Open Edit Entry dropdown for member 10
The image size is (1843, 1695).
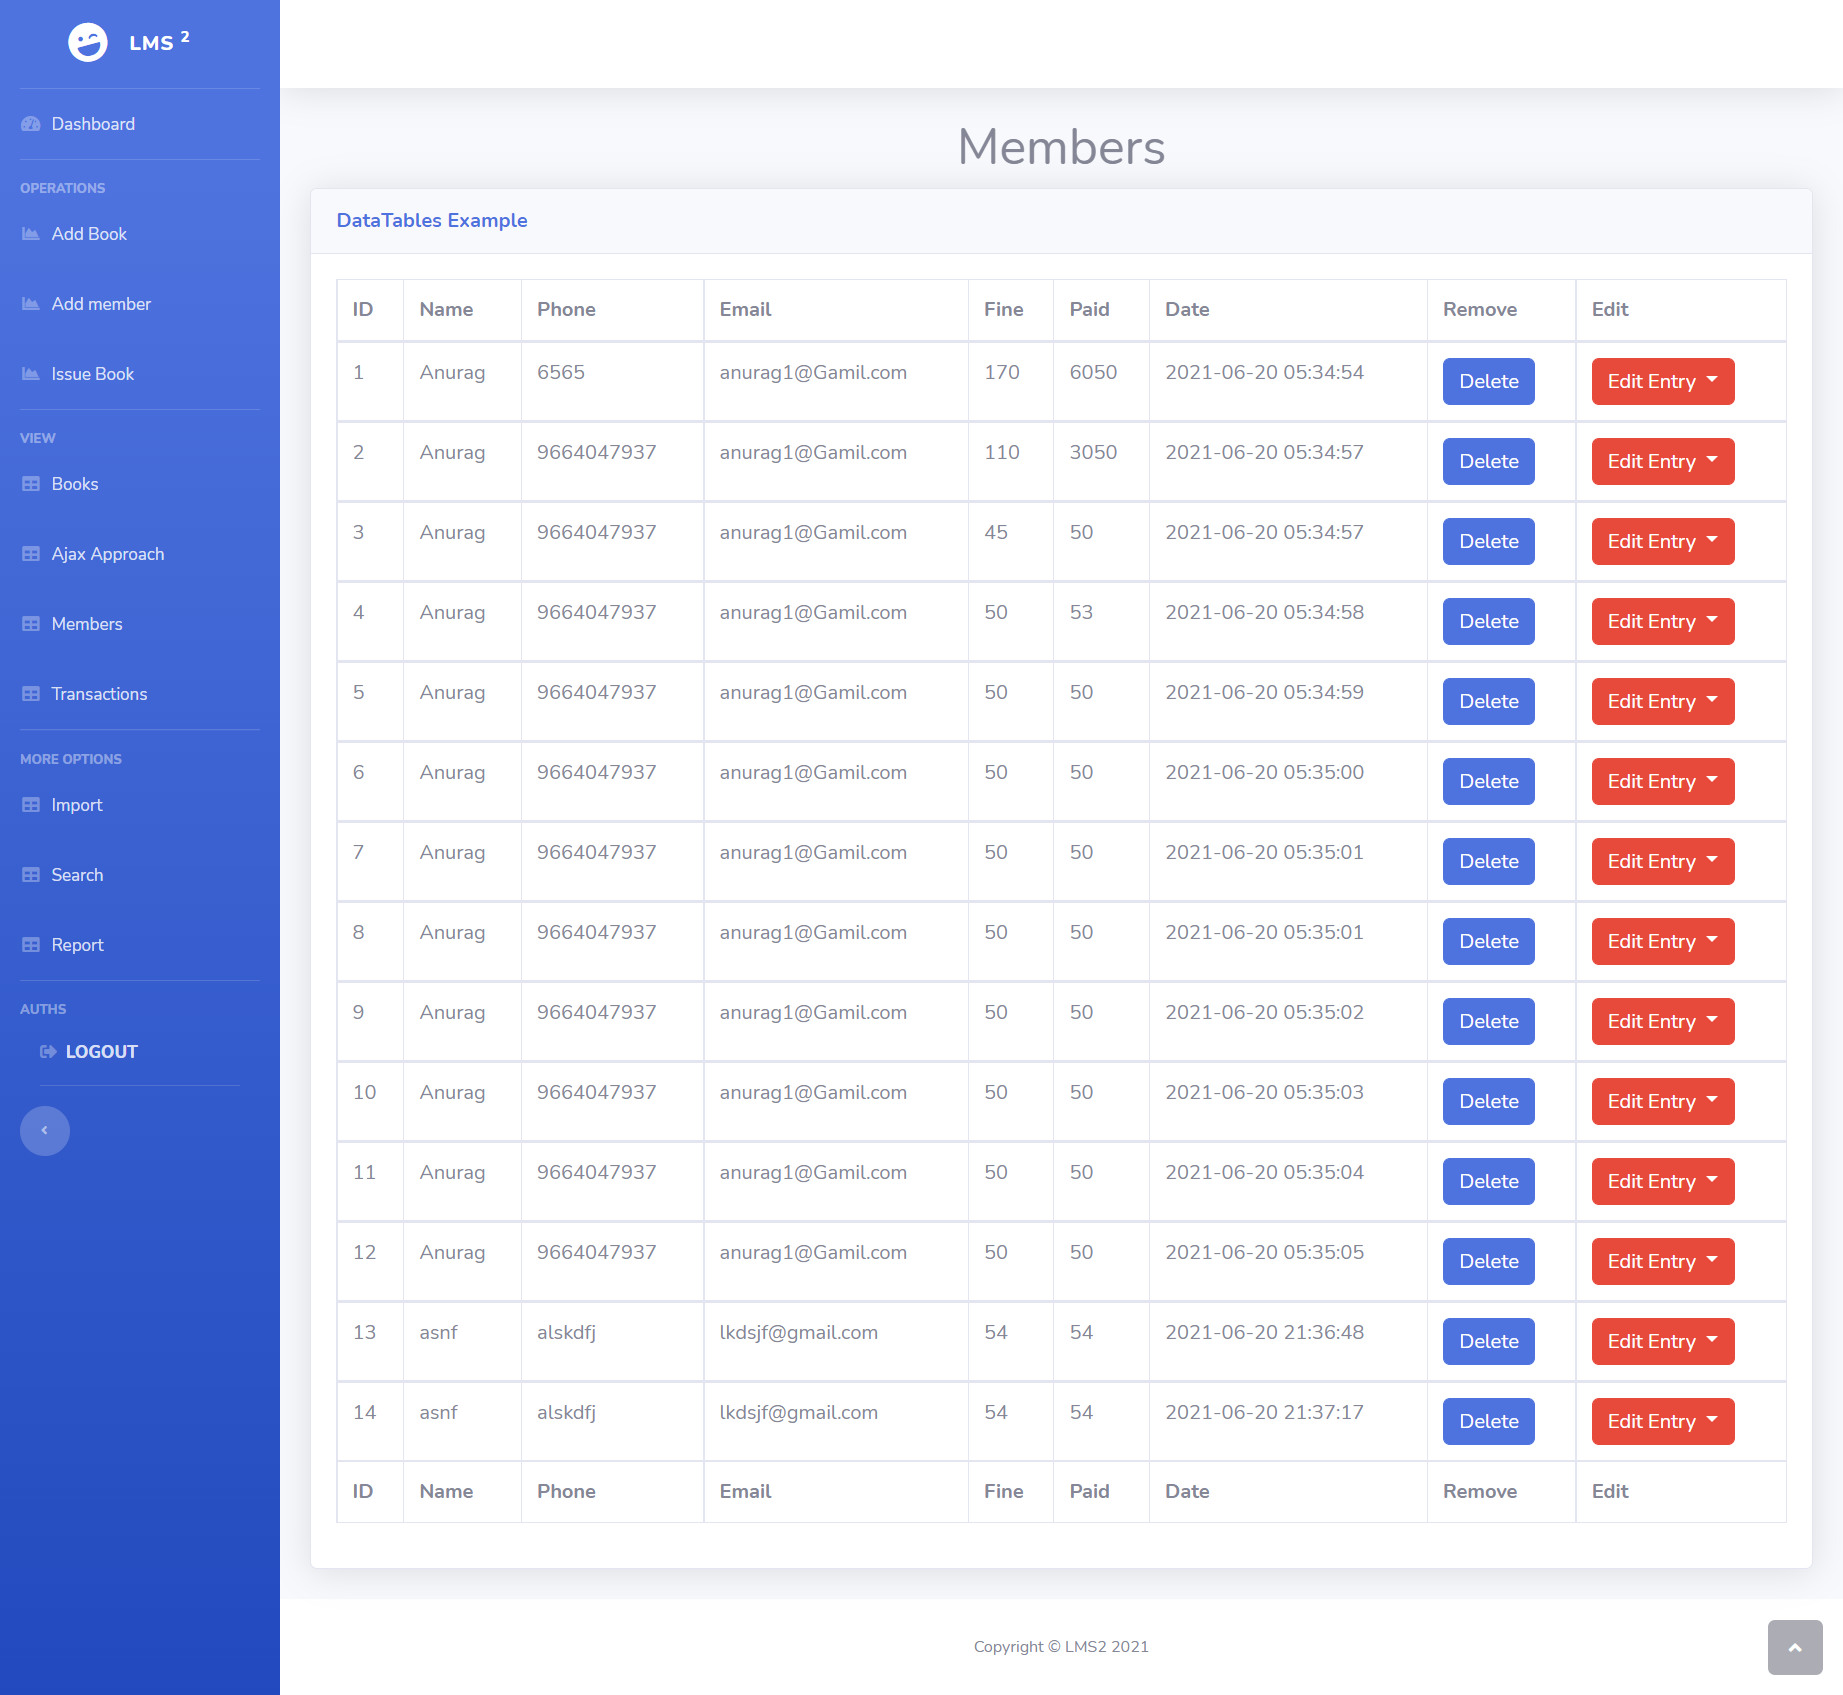(x=1663, y=1101)
